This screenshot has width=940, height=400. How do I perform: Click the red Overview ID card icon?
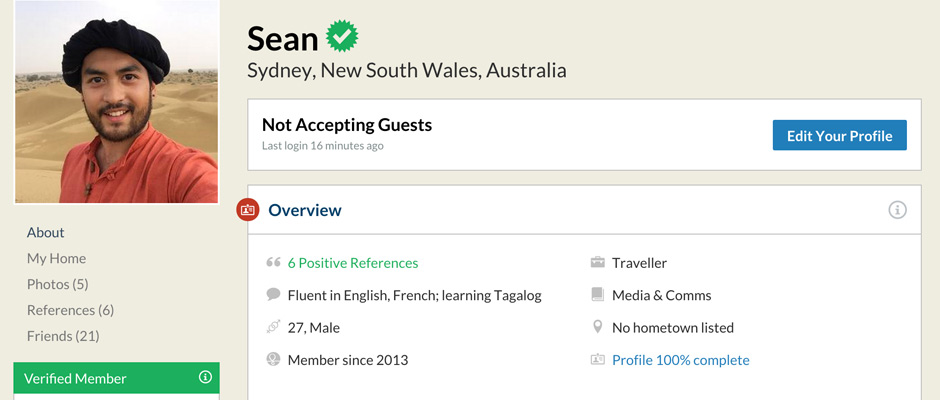point(247,210)
